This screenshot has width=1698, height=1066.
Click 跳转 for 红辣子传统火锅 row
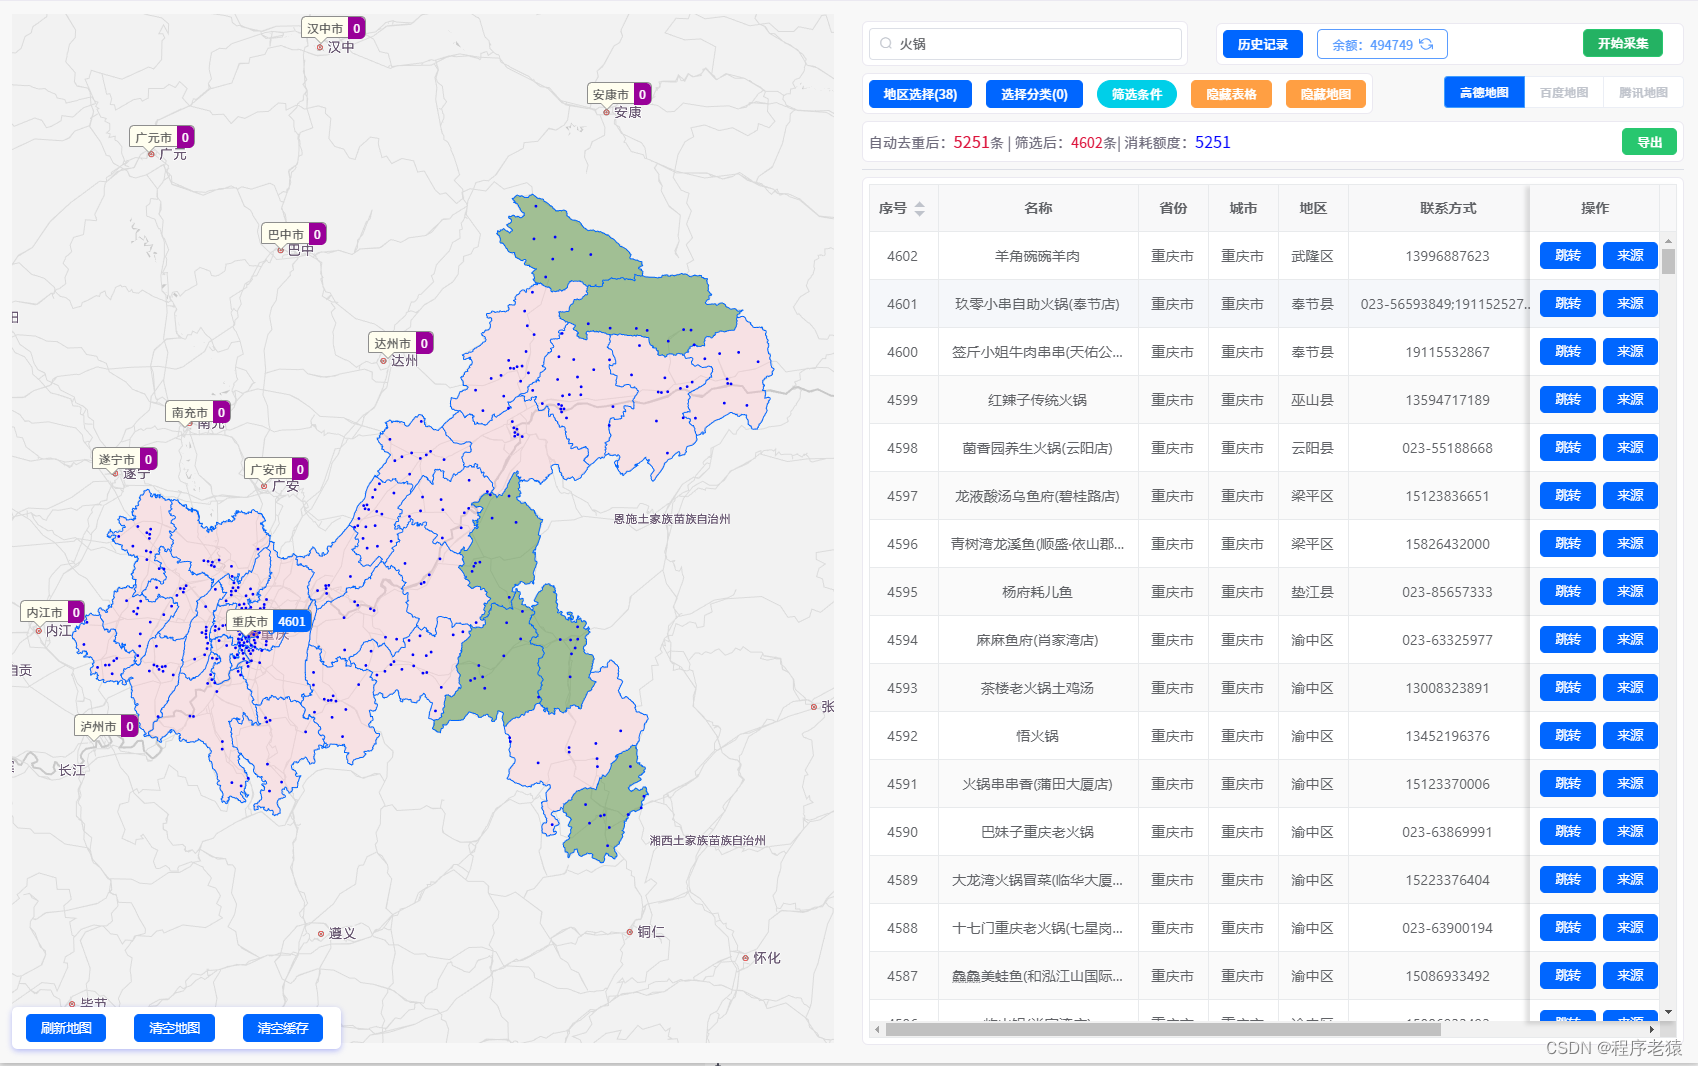coord(1567,399)
